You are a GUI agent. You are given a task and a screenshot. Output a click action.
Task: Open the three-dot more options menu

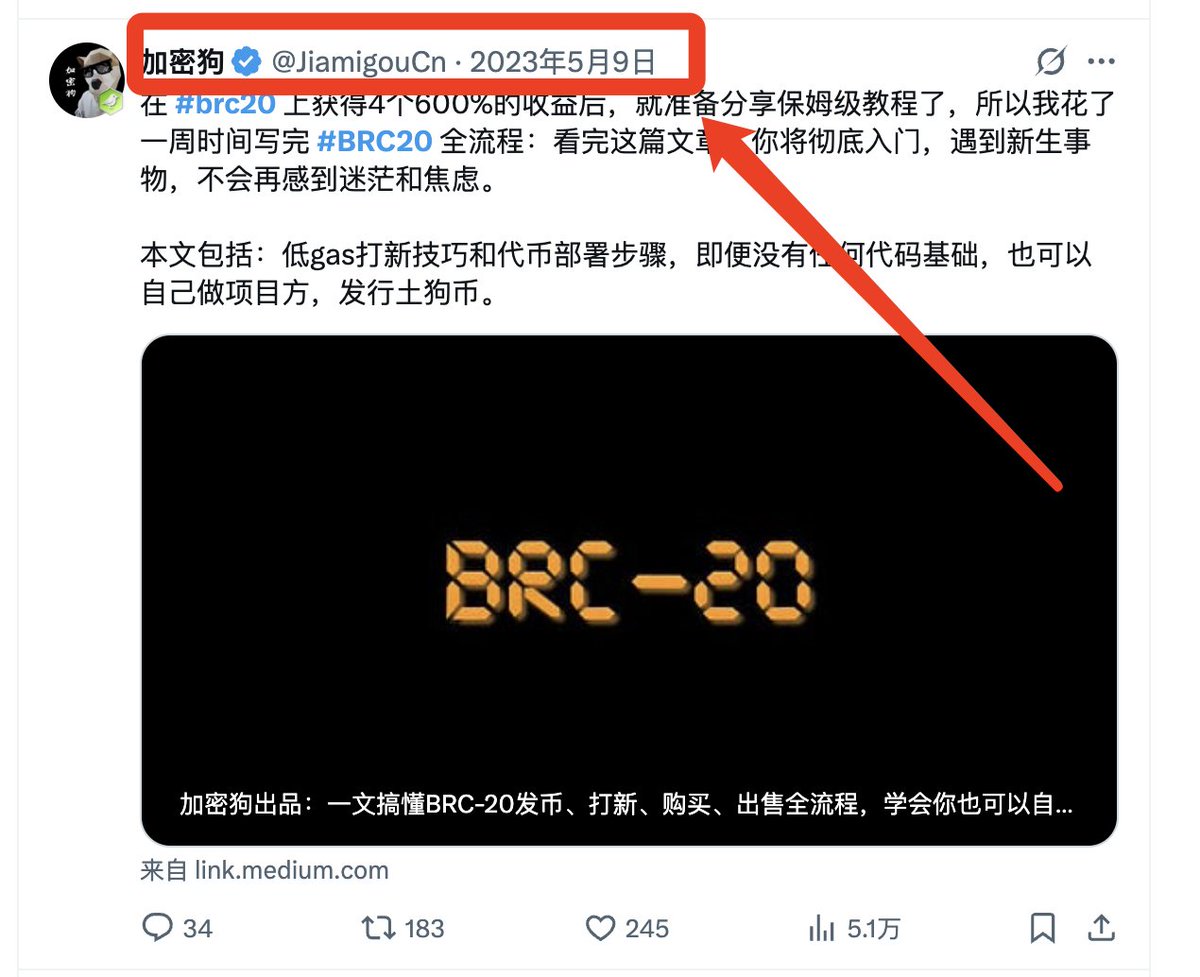pyautogui.click(x=1101, y=62)
